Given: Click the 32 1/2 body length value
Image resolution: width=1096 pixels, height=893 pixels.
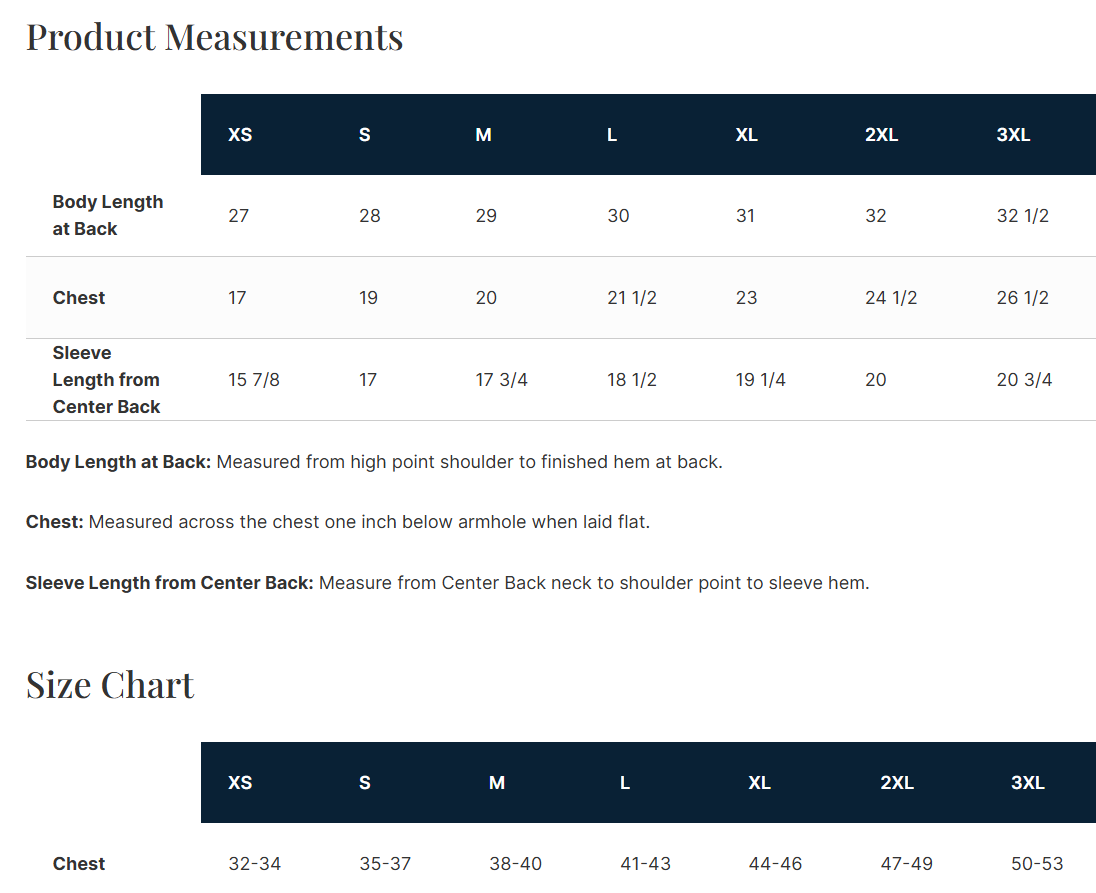Looking at the screenshot, I should 1022,216.
